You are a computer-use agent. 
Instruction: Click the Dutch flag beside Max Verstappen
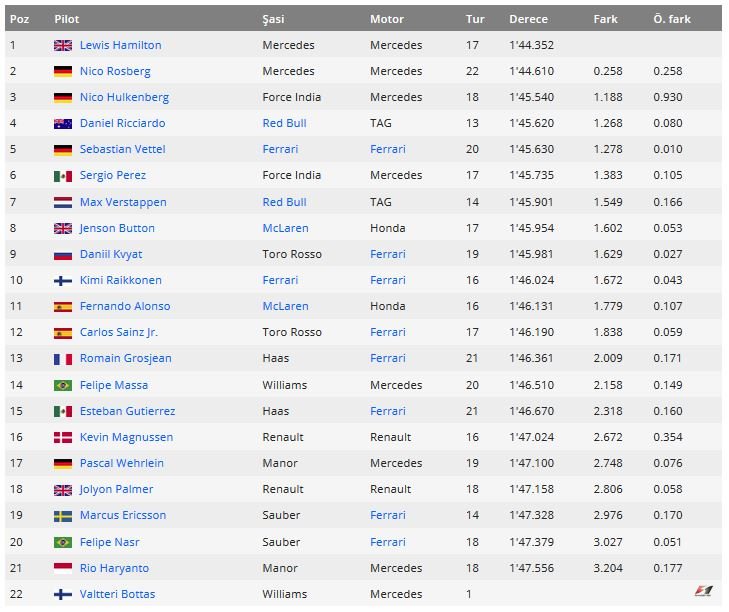pyautogui.click(x=63, y=202)
